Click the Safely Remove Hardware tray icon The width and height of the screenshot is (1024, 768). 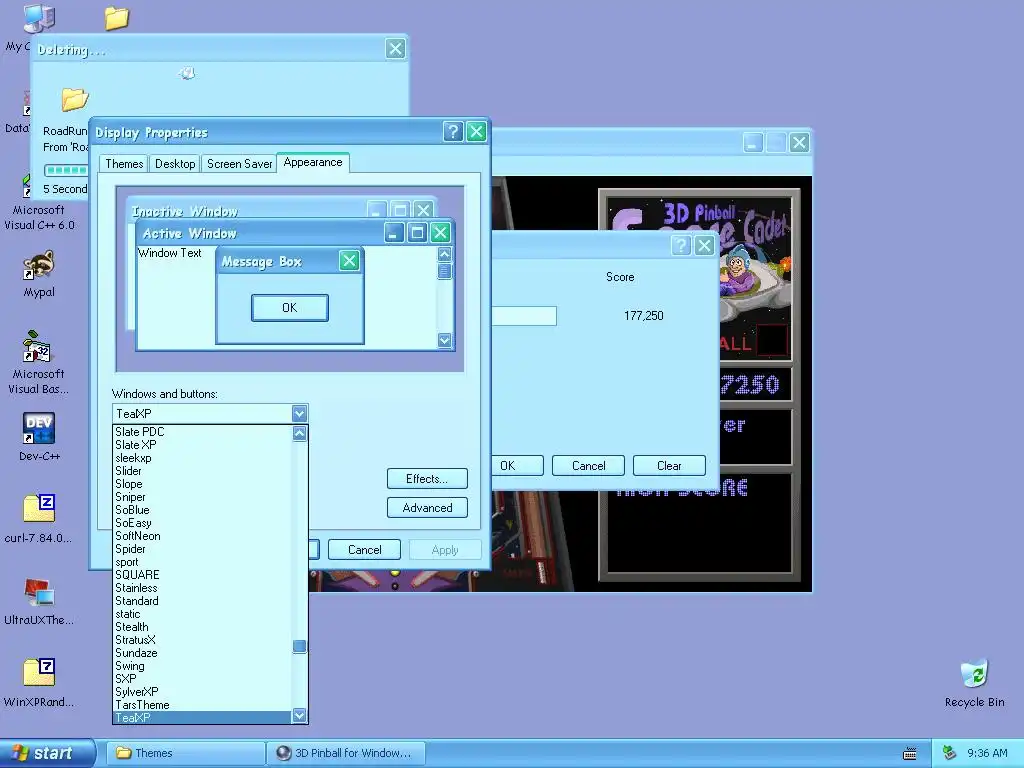[x=950, y=753]
